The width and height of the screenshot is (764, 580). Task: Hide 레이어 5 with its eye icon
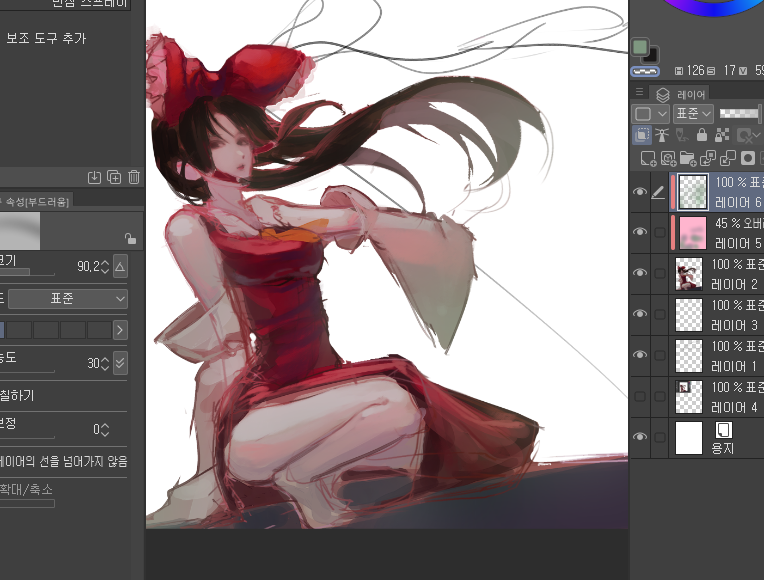tap(640, 232)
